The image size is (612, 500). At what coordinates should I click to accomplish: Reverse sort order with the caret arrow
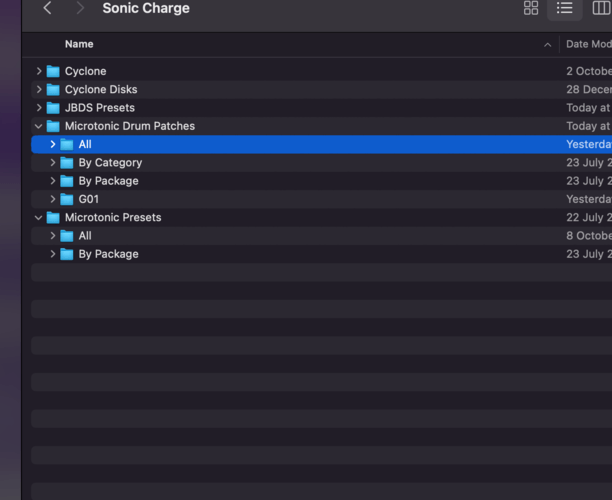click(548, 45)
